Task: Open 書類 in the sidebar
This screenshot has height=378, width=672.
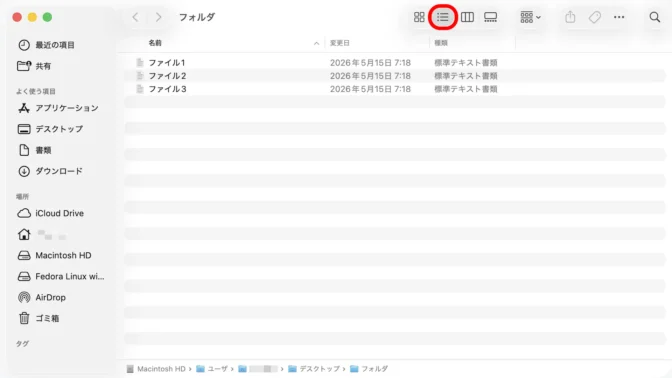Action: (x=35, y=150)
